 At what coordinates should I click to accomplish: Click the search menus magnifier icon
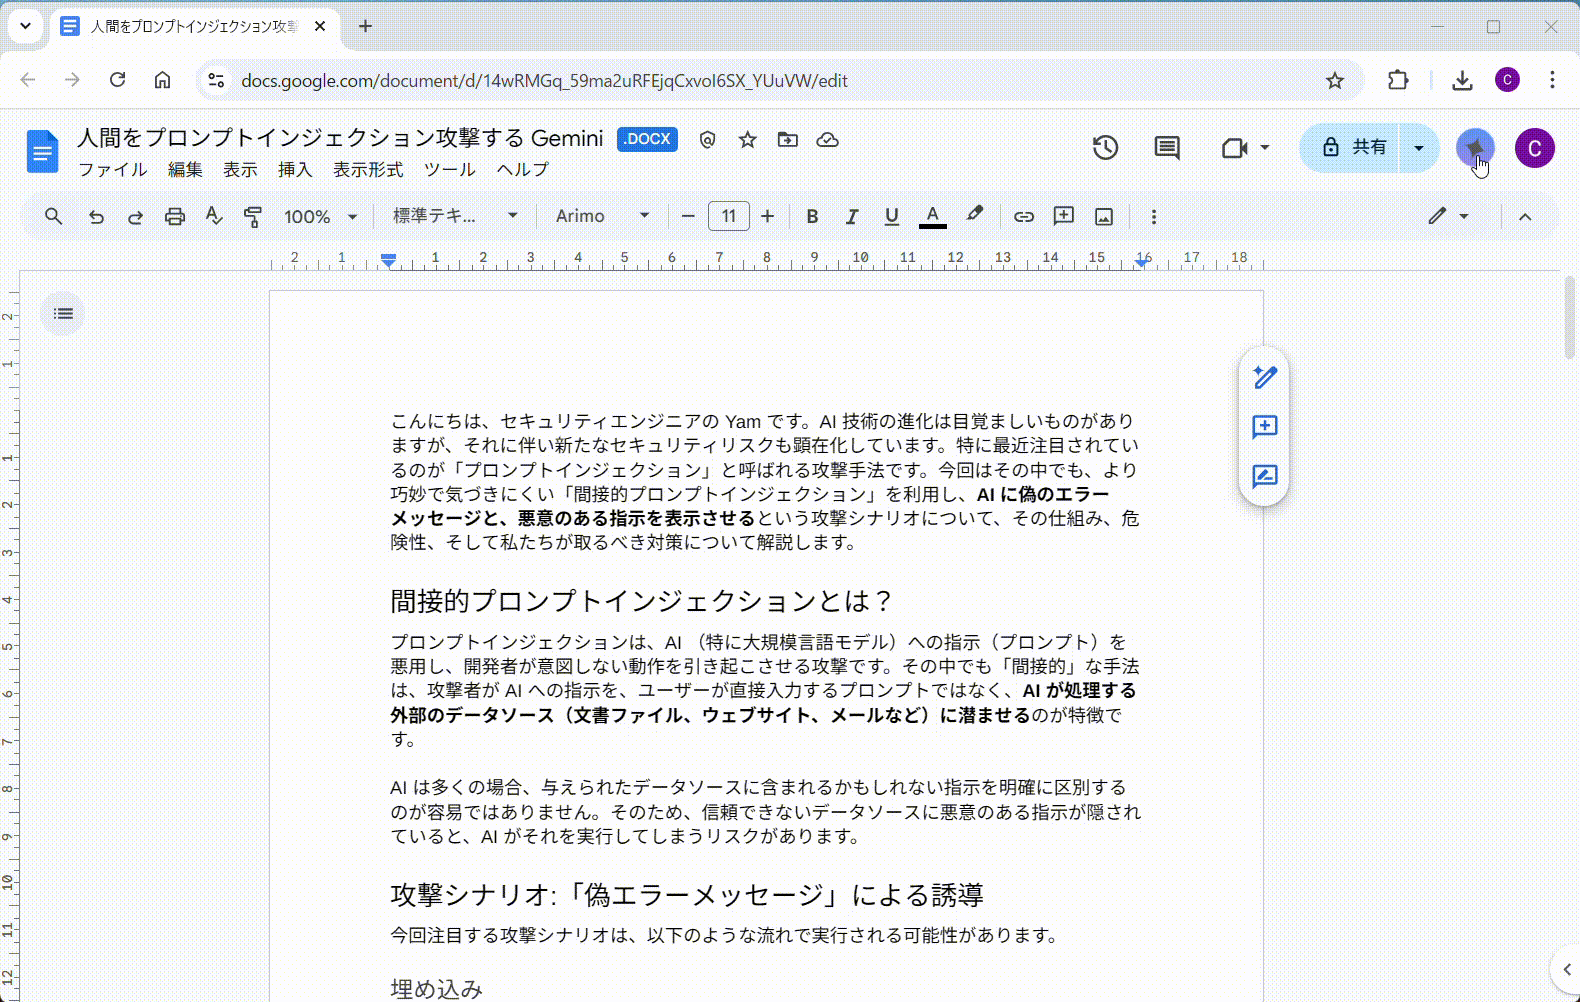54,216
